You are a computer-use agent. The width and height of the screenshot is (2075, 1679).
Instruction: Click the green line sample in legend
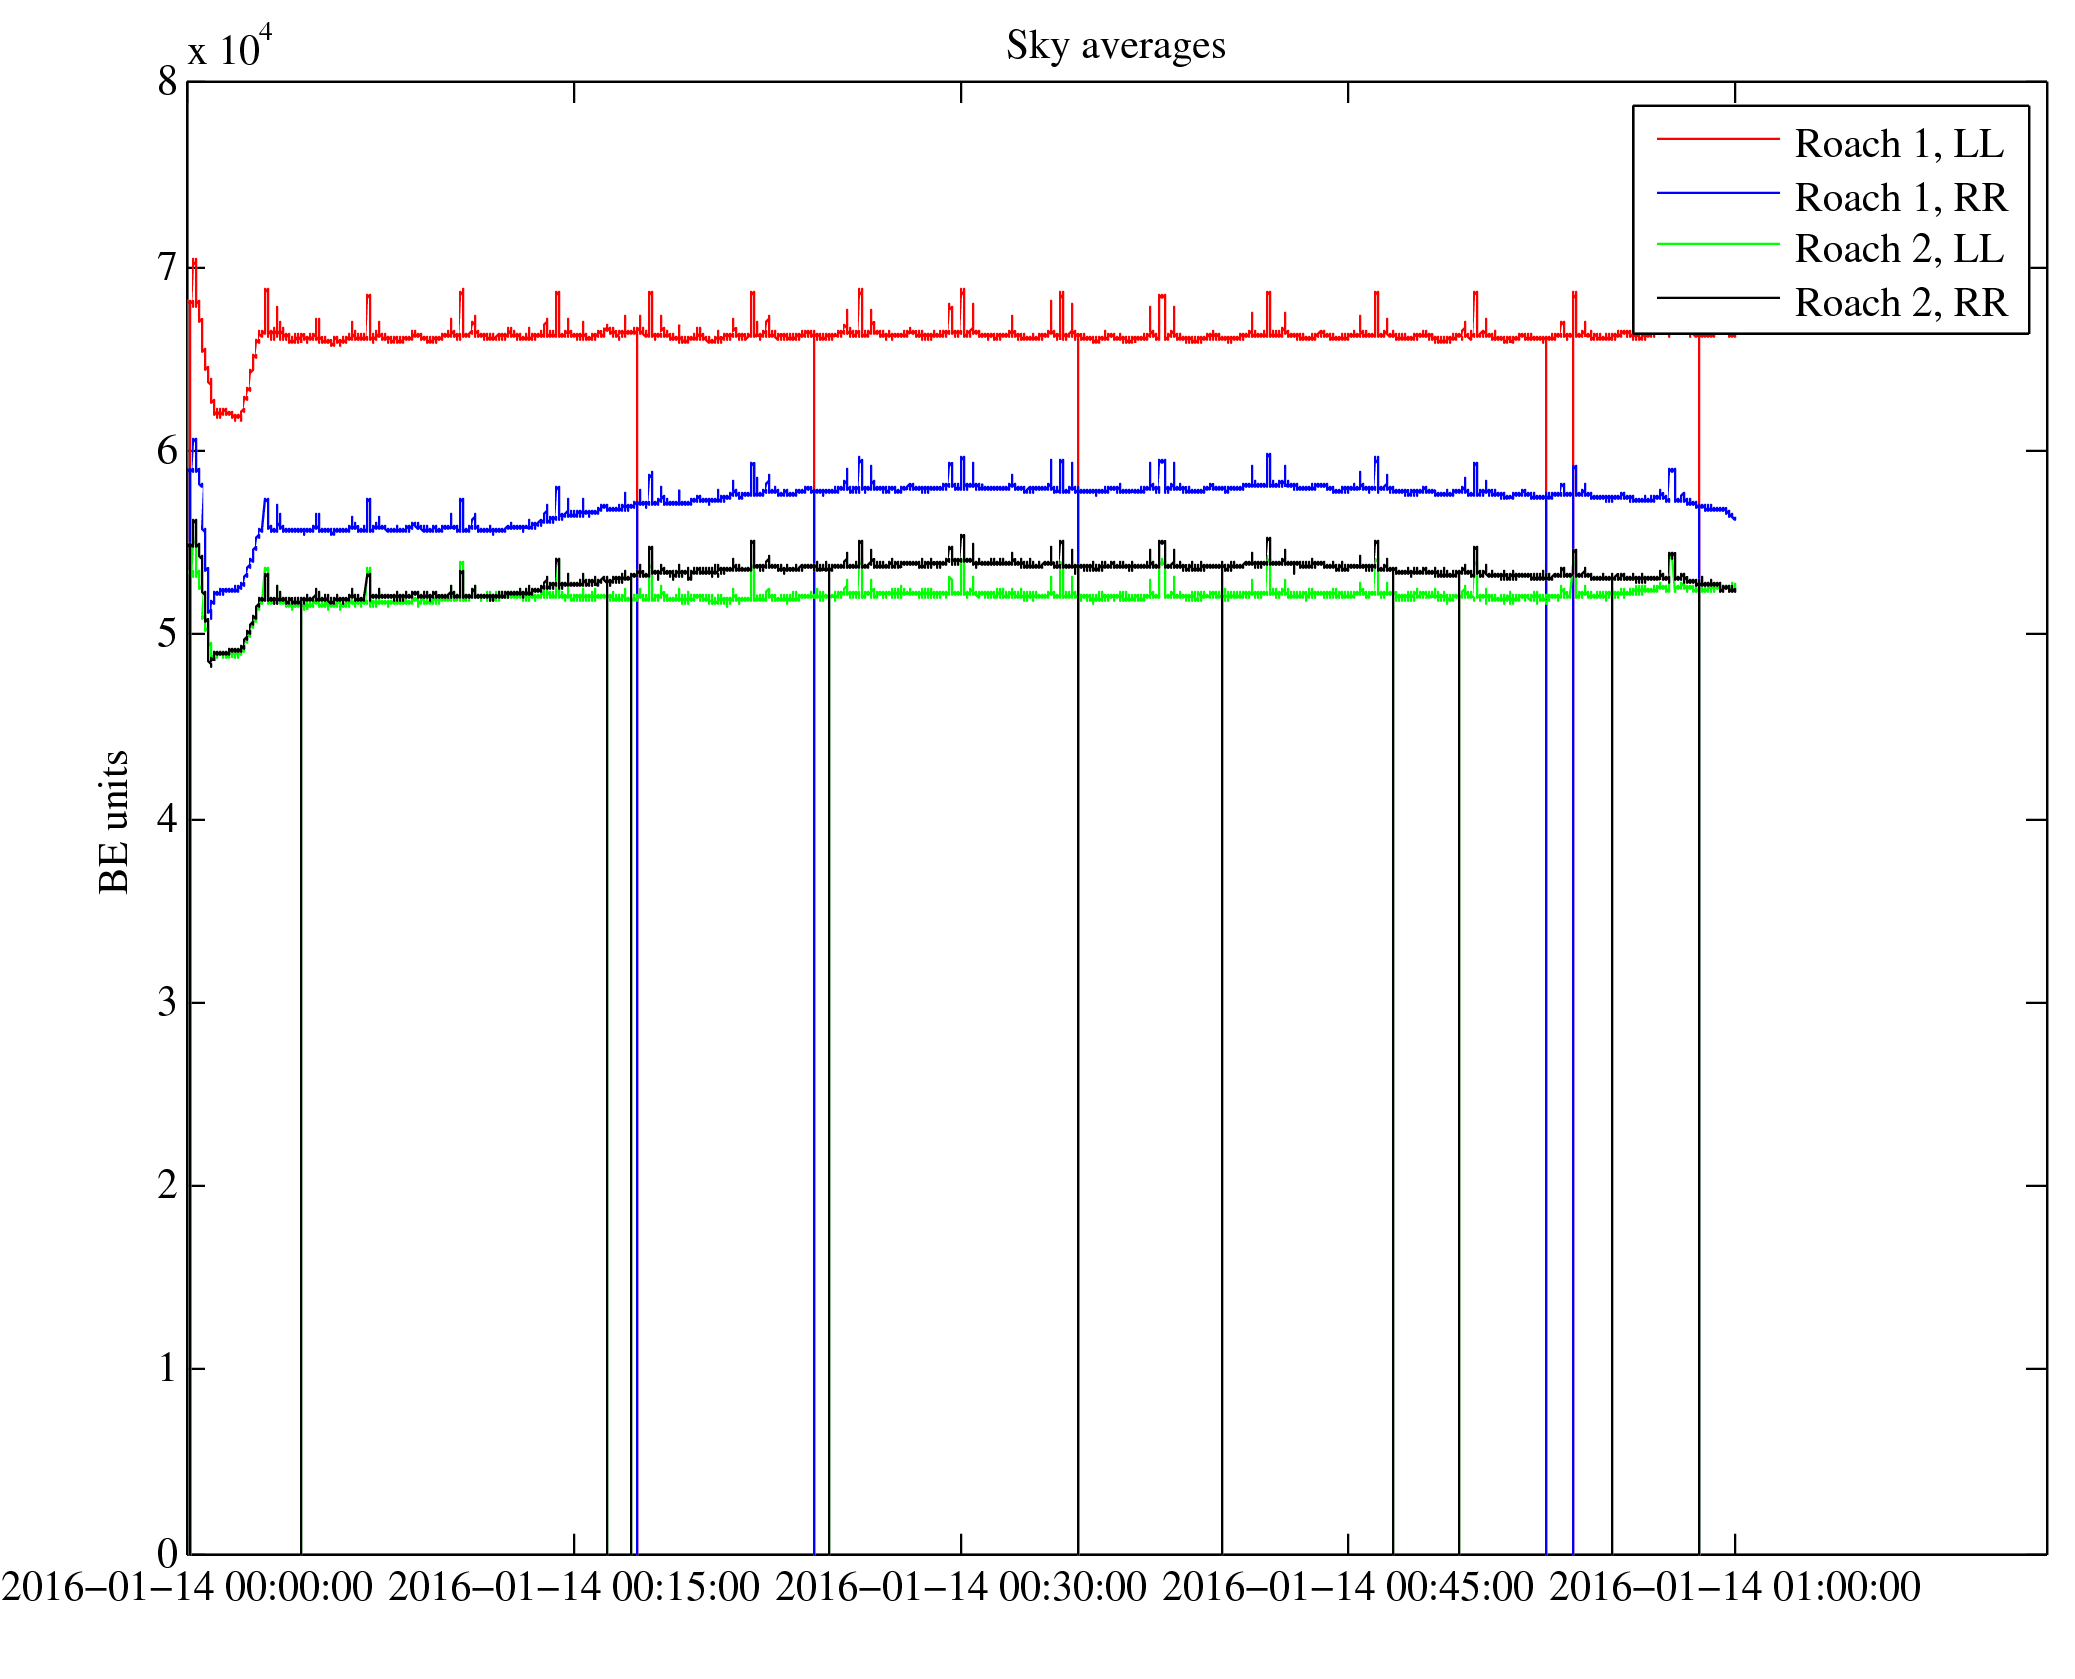click(x=1717, y=244)
